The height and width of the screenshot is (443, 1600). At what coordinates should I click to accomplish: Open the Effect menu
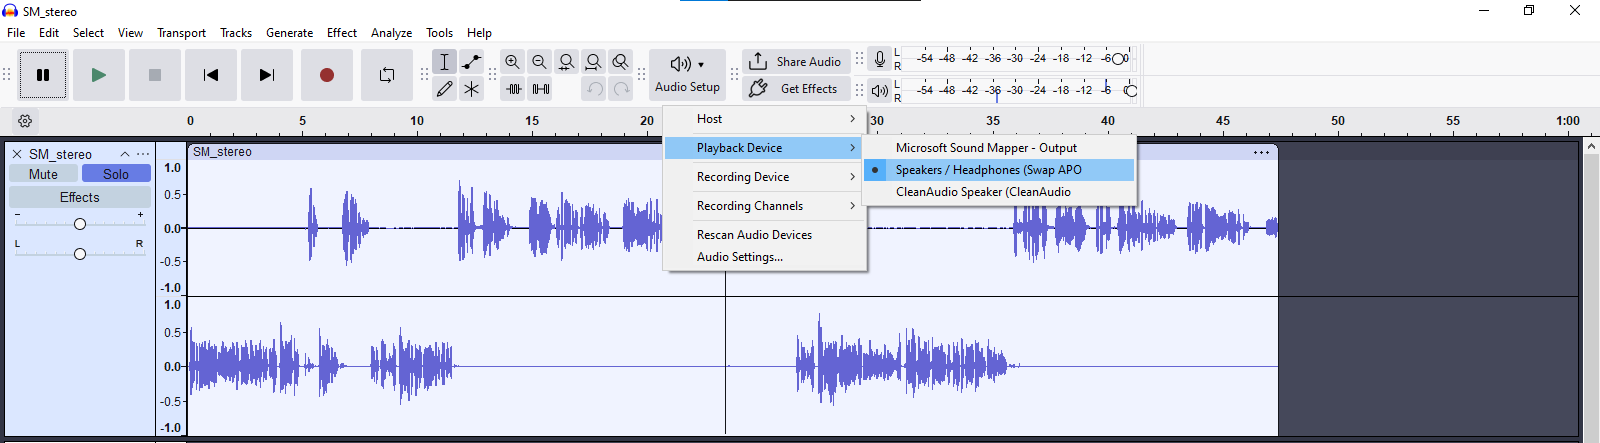coord(341,33)
